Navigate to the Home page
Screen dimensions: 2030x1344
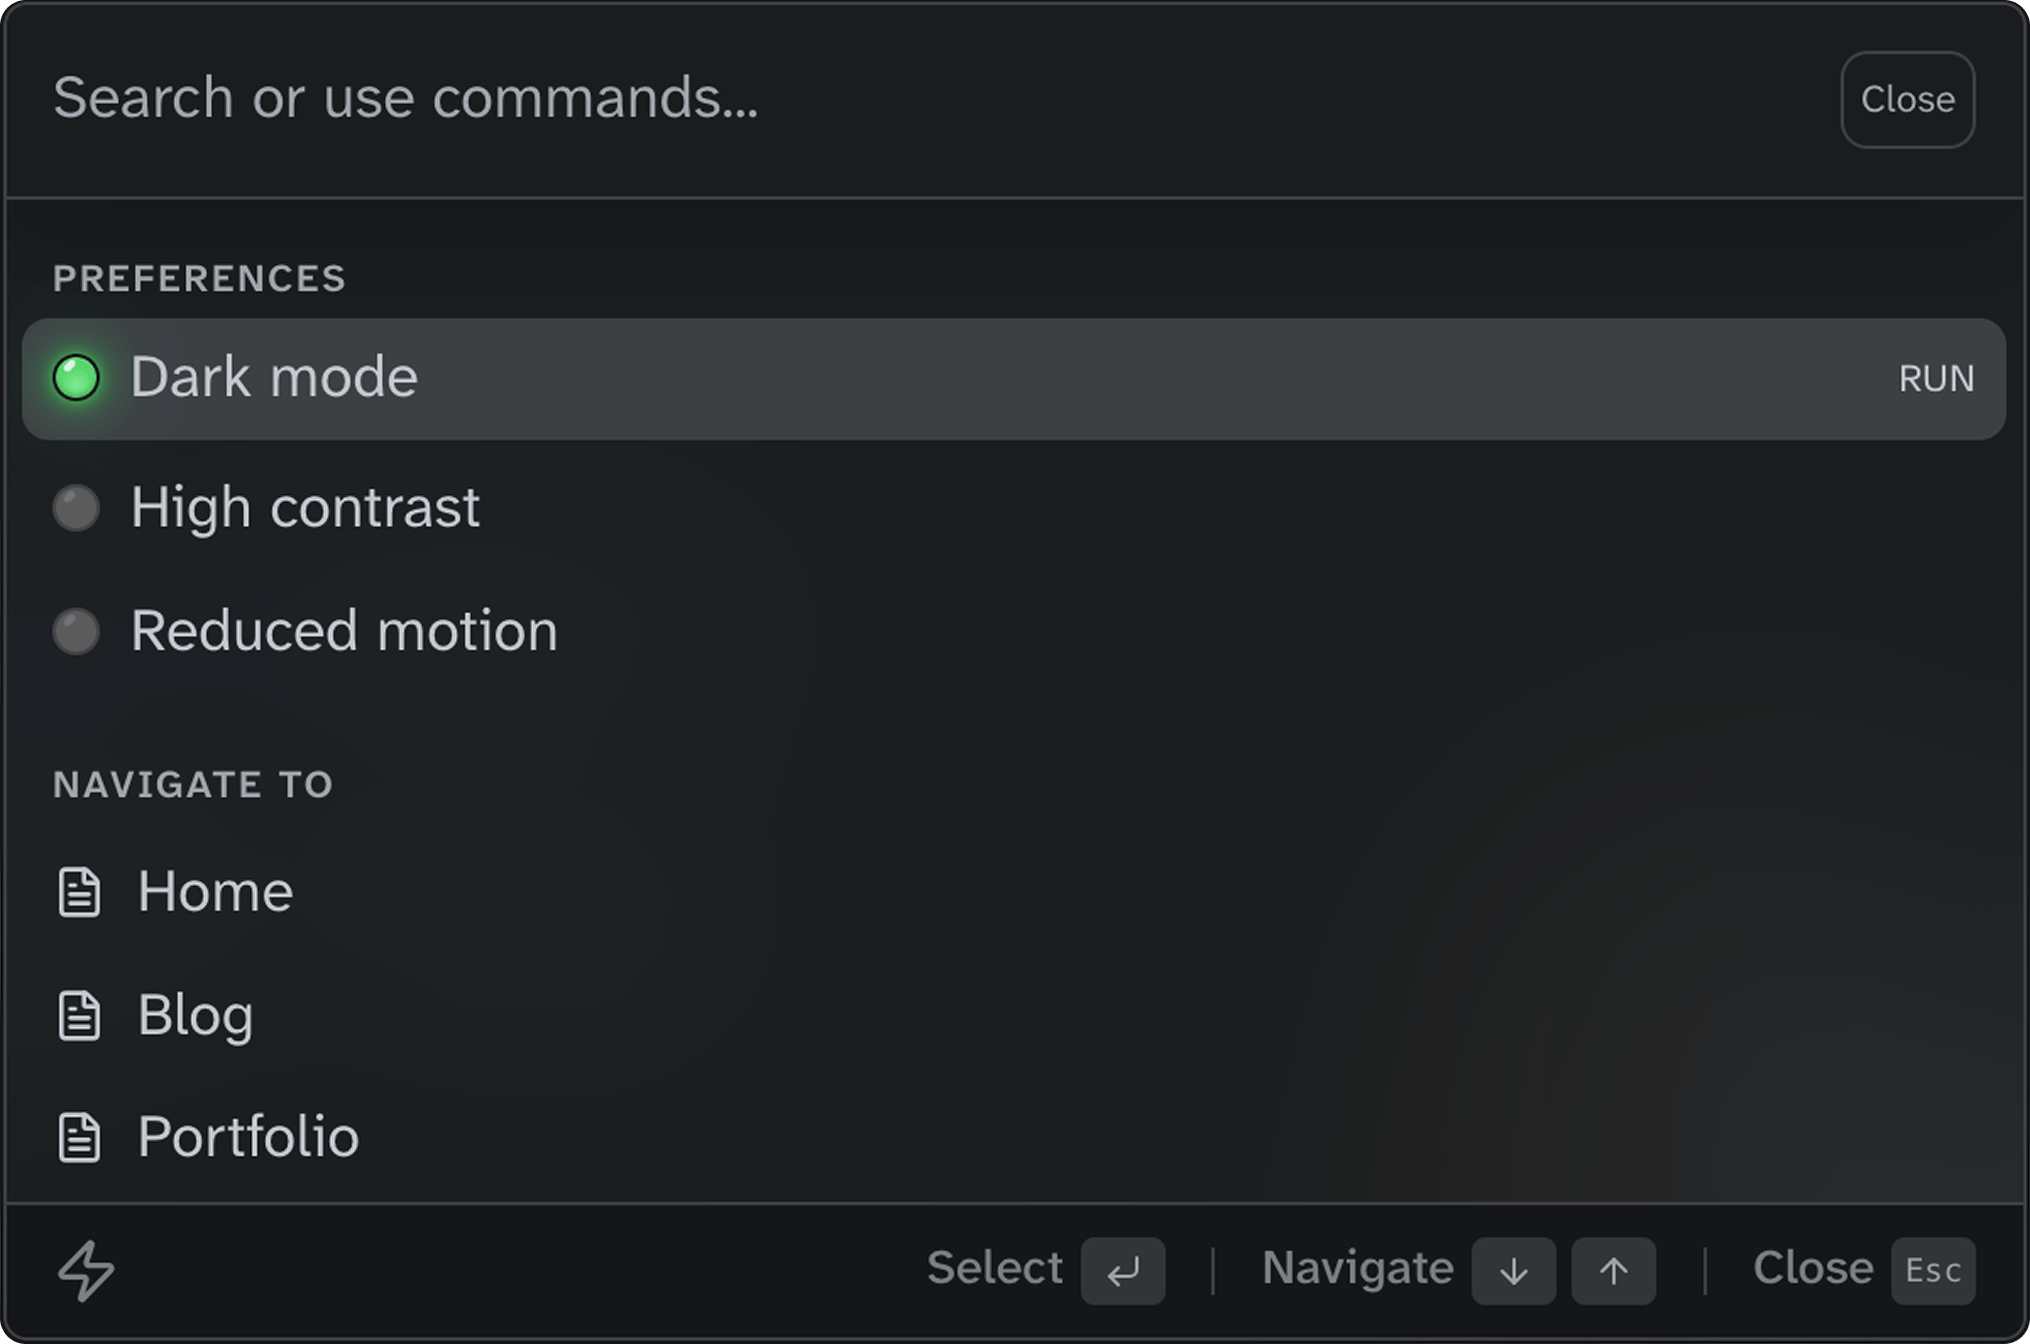pyautogui.click(x=215, y=892)
